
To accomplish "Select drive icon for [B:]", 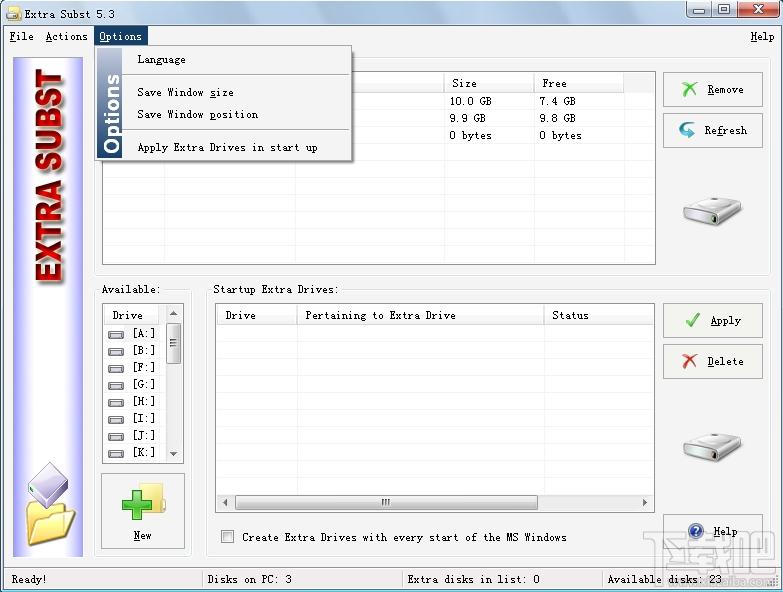I will (116, 351).
